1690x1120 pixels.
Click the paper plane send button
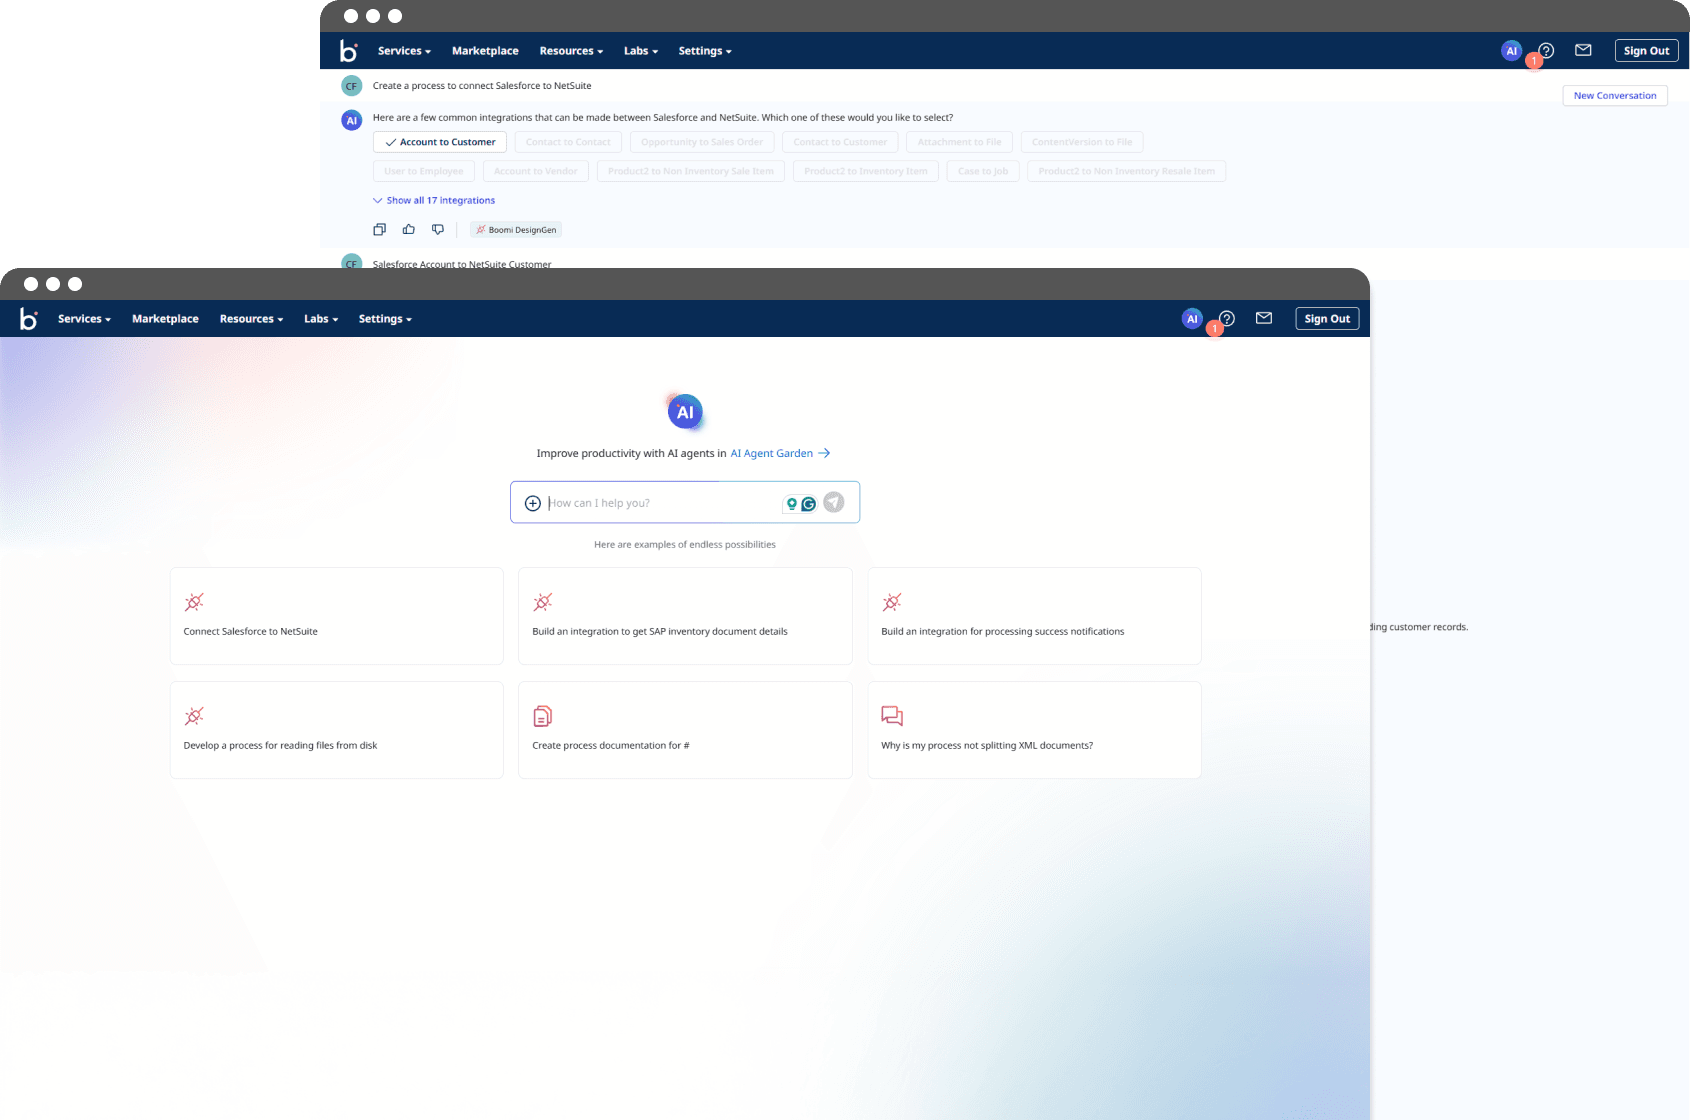click(x=833, y=503)
